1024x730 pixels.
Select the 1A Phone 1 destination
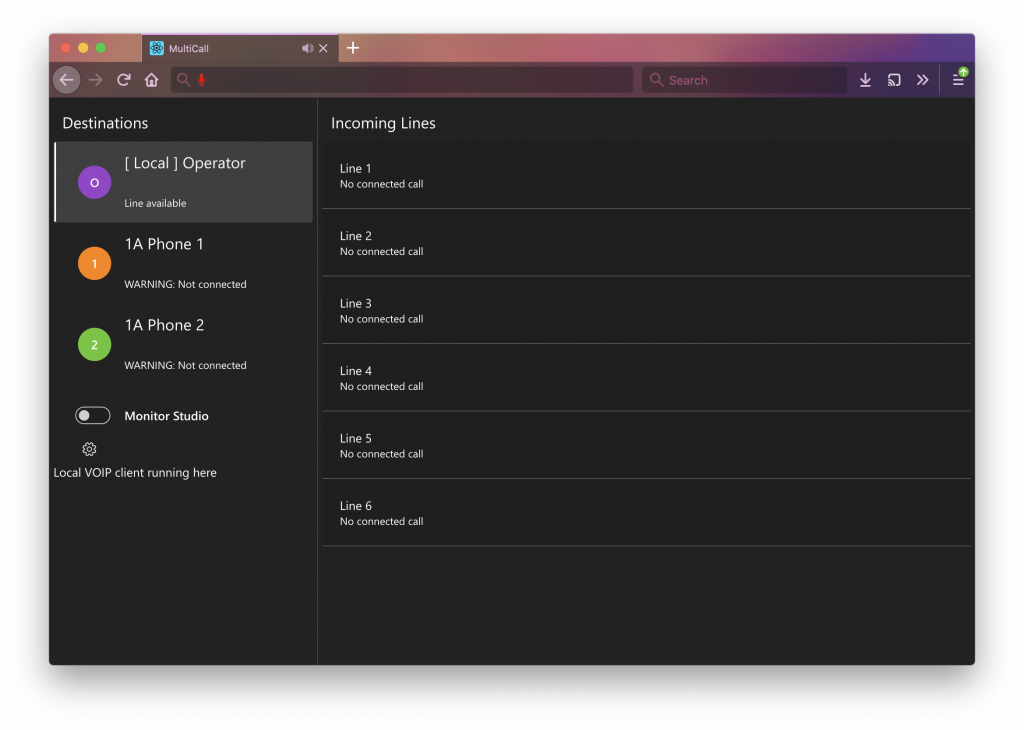[x=184, y=263]
